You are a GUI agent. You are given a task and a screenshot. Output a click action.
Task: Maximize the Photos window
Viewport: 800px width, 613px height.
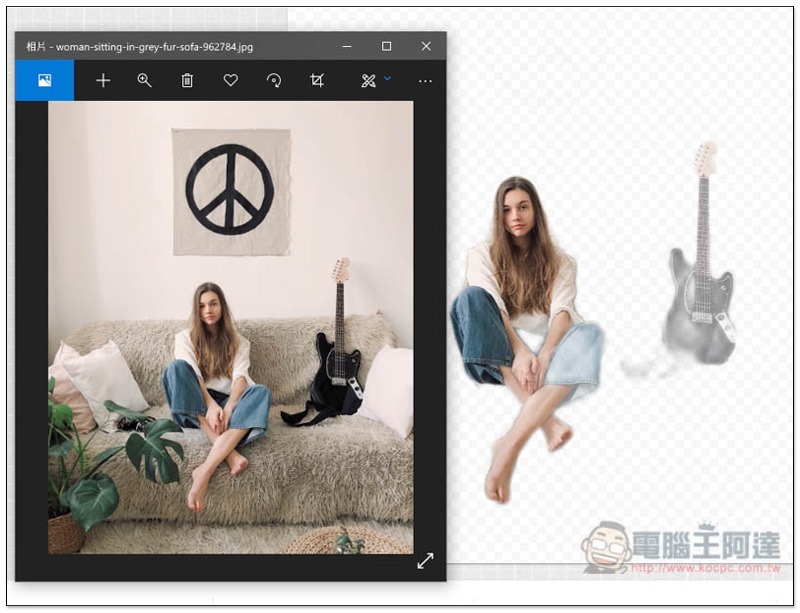[387, 46]
